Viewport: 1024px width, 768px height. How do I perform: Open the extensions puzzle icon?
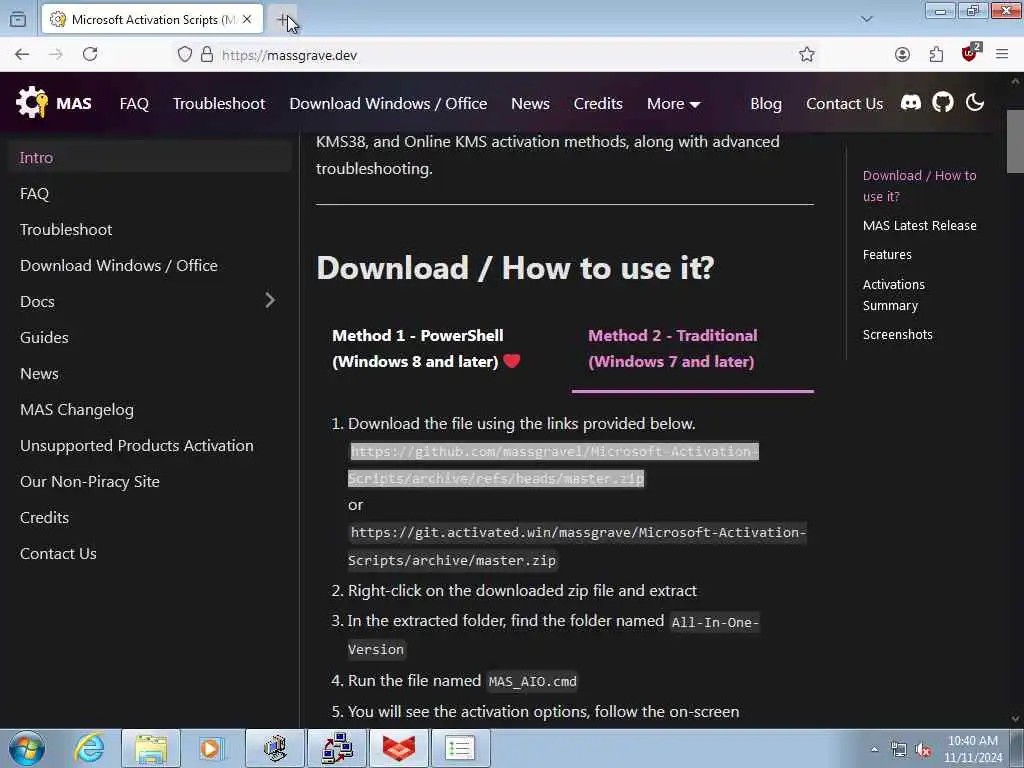click(x=936, y=55)
